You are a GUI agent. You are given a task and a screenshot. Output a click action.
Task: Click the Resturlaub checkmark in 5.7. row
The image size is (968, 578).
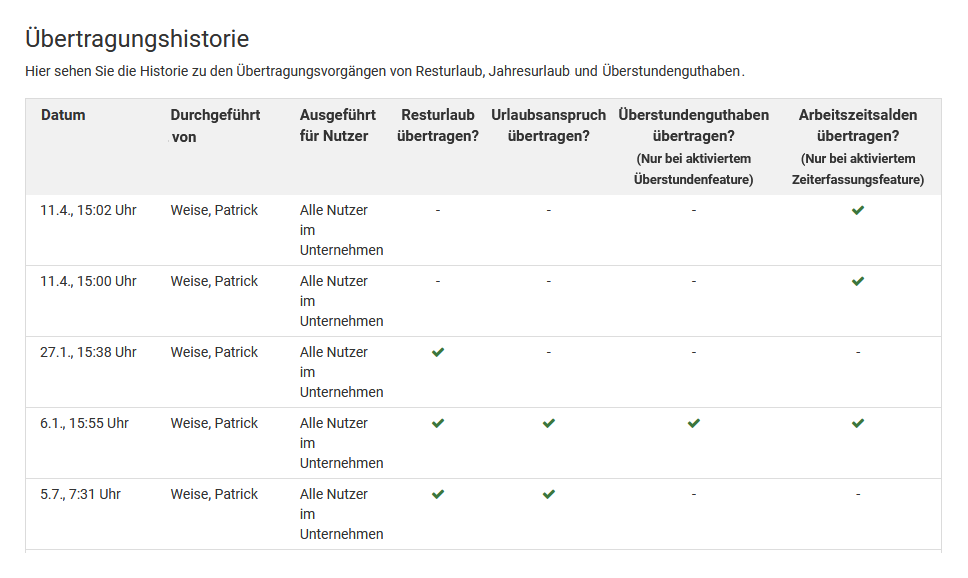437,494
